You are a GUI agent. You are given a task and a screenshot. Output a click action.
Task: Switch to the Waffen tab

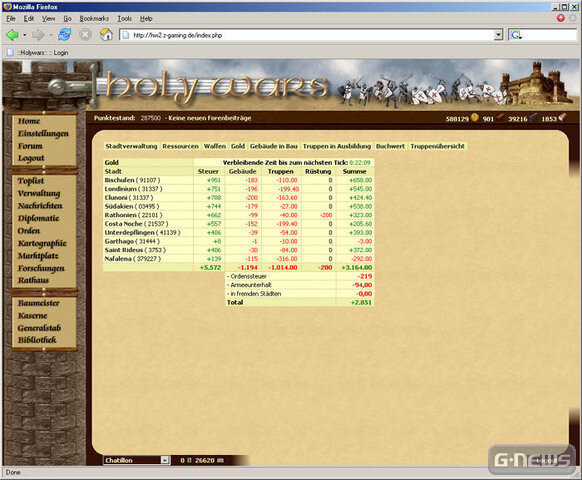215,146
